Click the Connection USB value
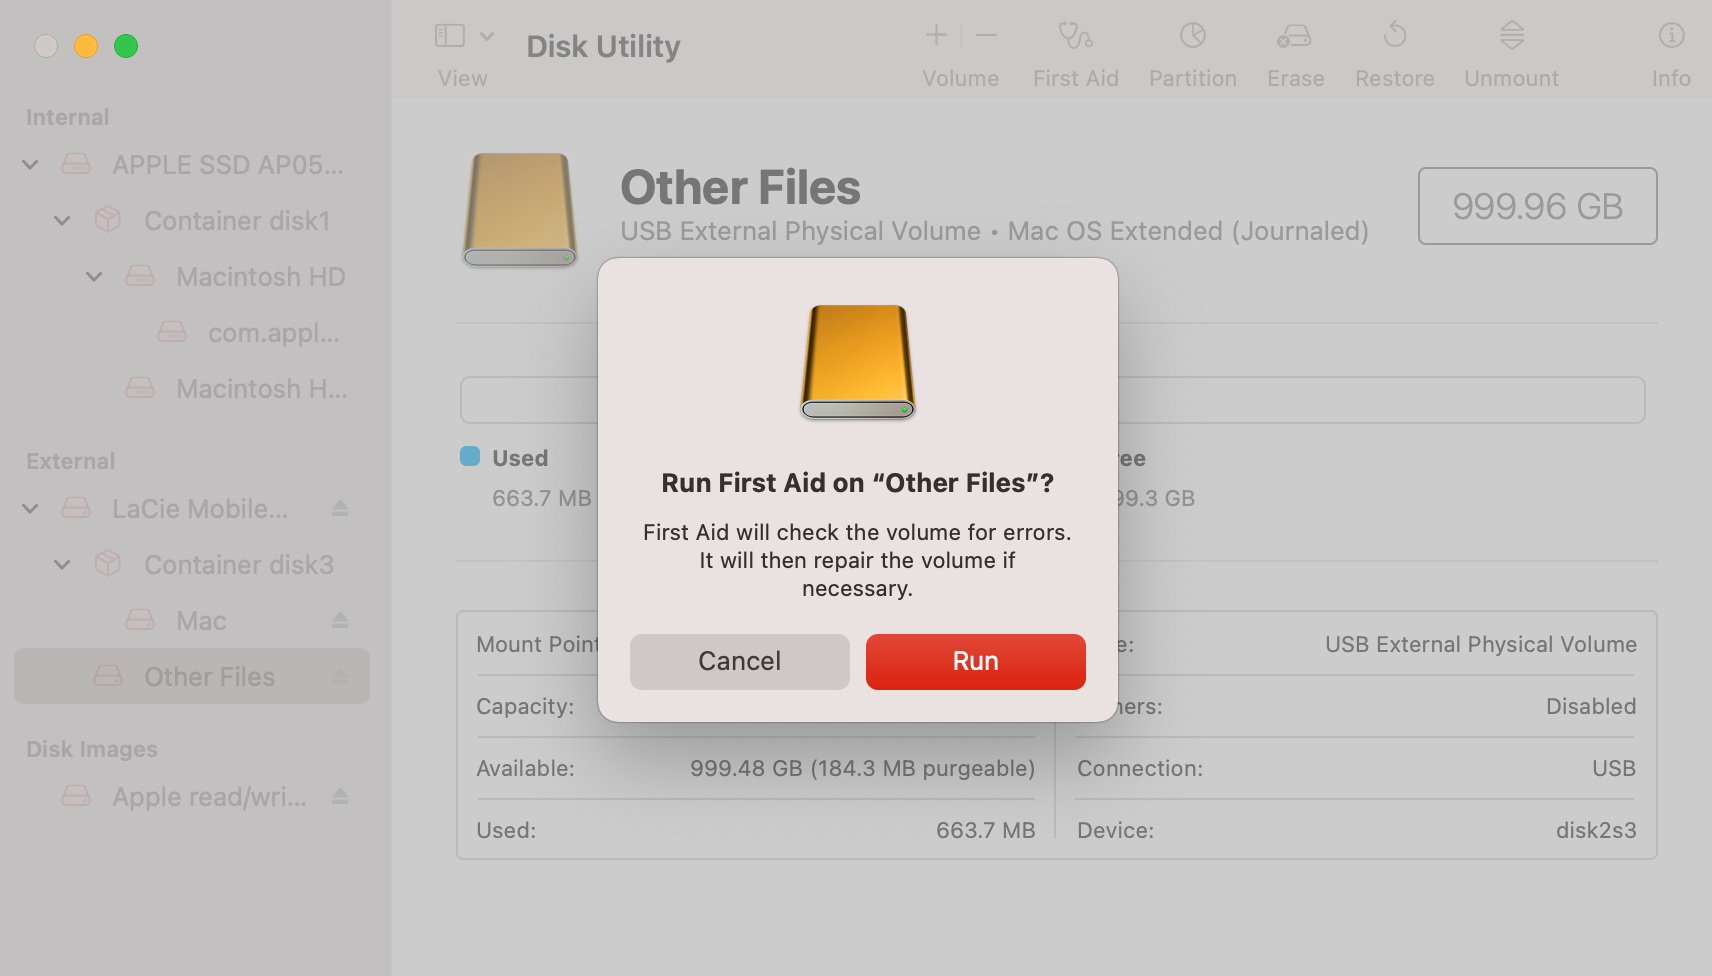The height and width of the screenshot is (976, 1712). coord(1614,768)
